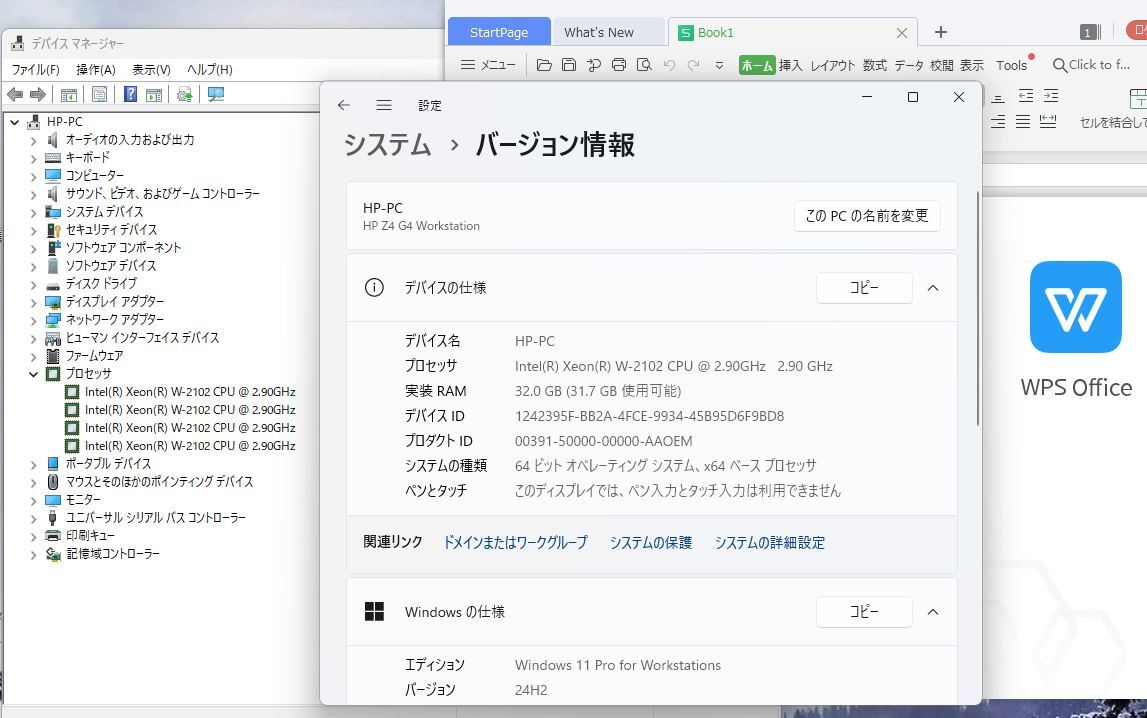Click the blue Help question mark icon
This screenshot has width=1147, height=718.
click(130, 94)
